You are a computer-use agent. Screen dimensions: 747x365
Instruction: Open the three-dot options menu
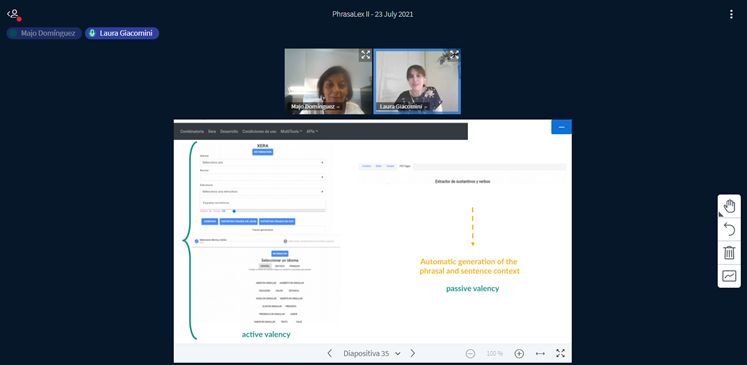(731, 14)
